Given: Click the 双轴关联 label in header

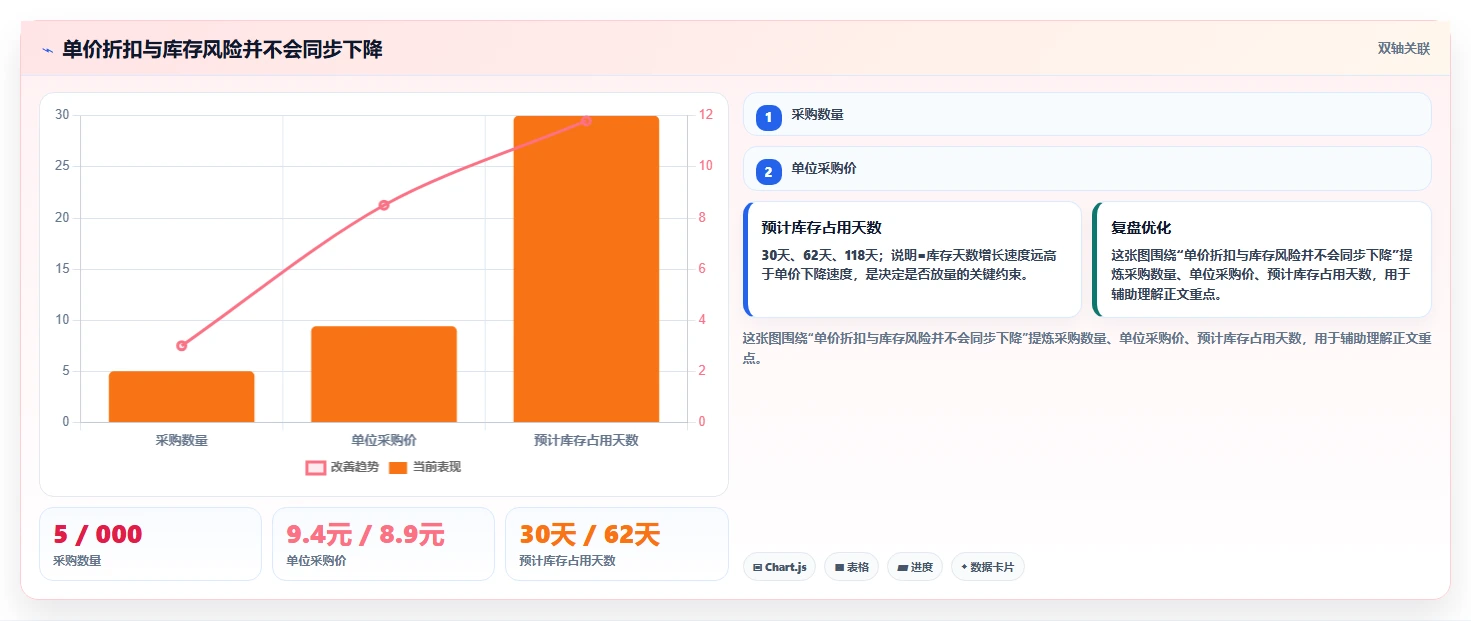Looking at the screenshot, I should pyautogui.click(x=1404, y=48).
